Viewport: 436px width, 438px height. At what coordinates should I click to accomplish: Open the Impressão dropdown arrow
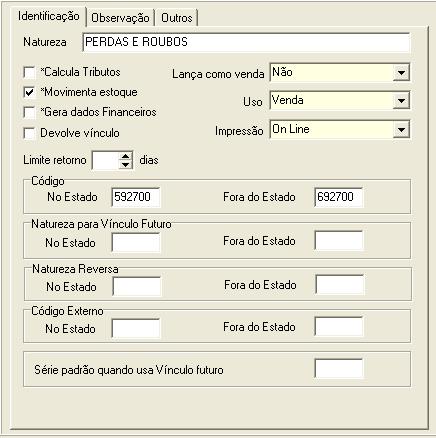point(401,130)
